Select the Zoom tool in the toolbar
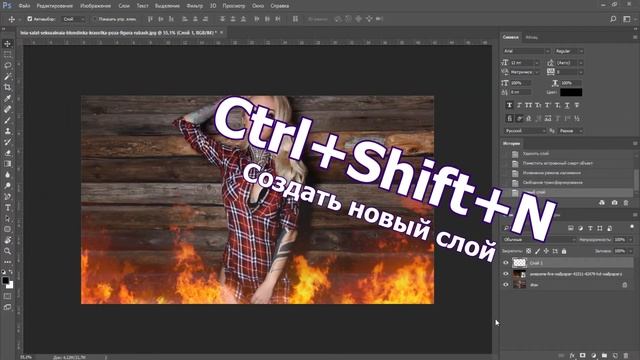 (7, 251)
